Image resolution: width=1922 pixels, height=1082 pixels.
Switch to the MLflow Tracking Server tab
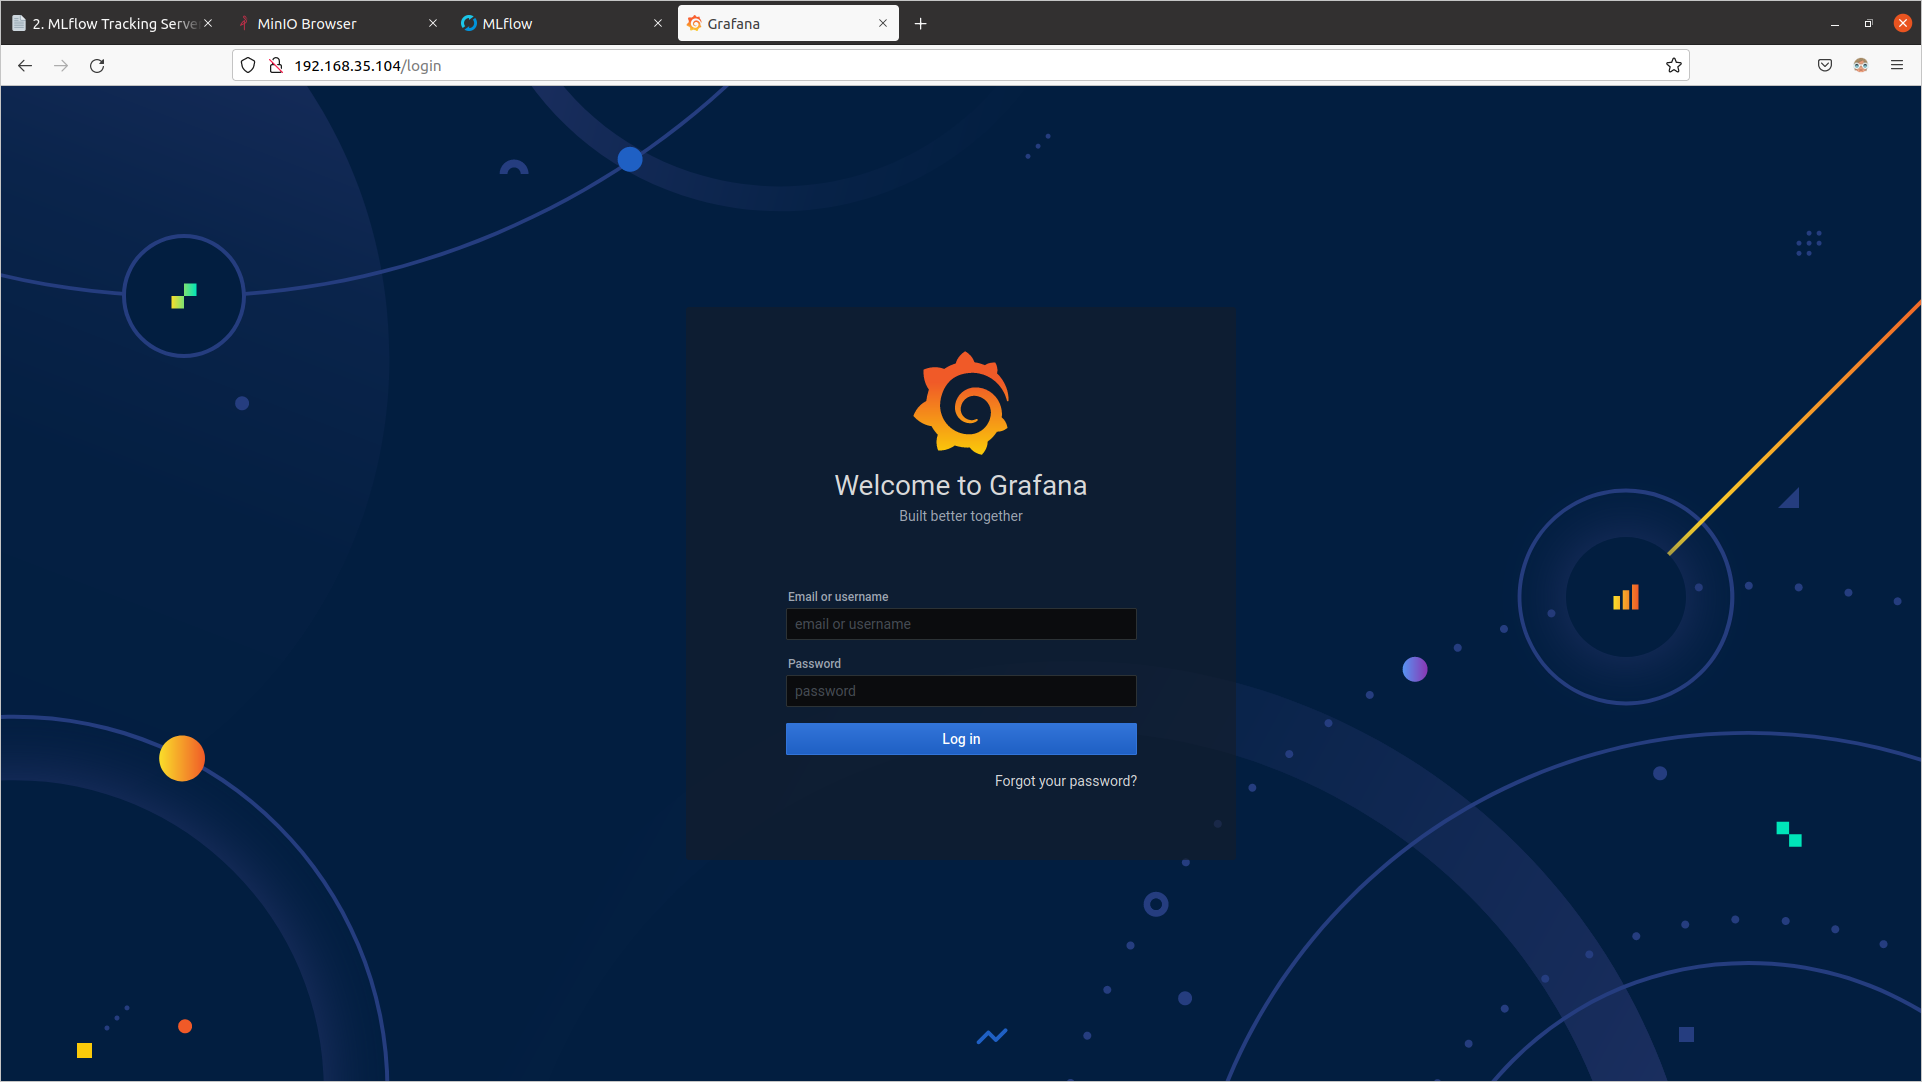tap(112, 23)
